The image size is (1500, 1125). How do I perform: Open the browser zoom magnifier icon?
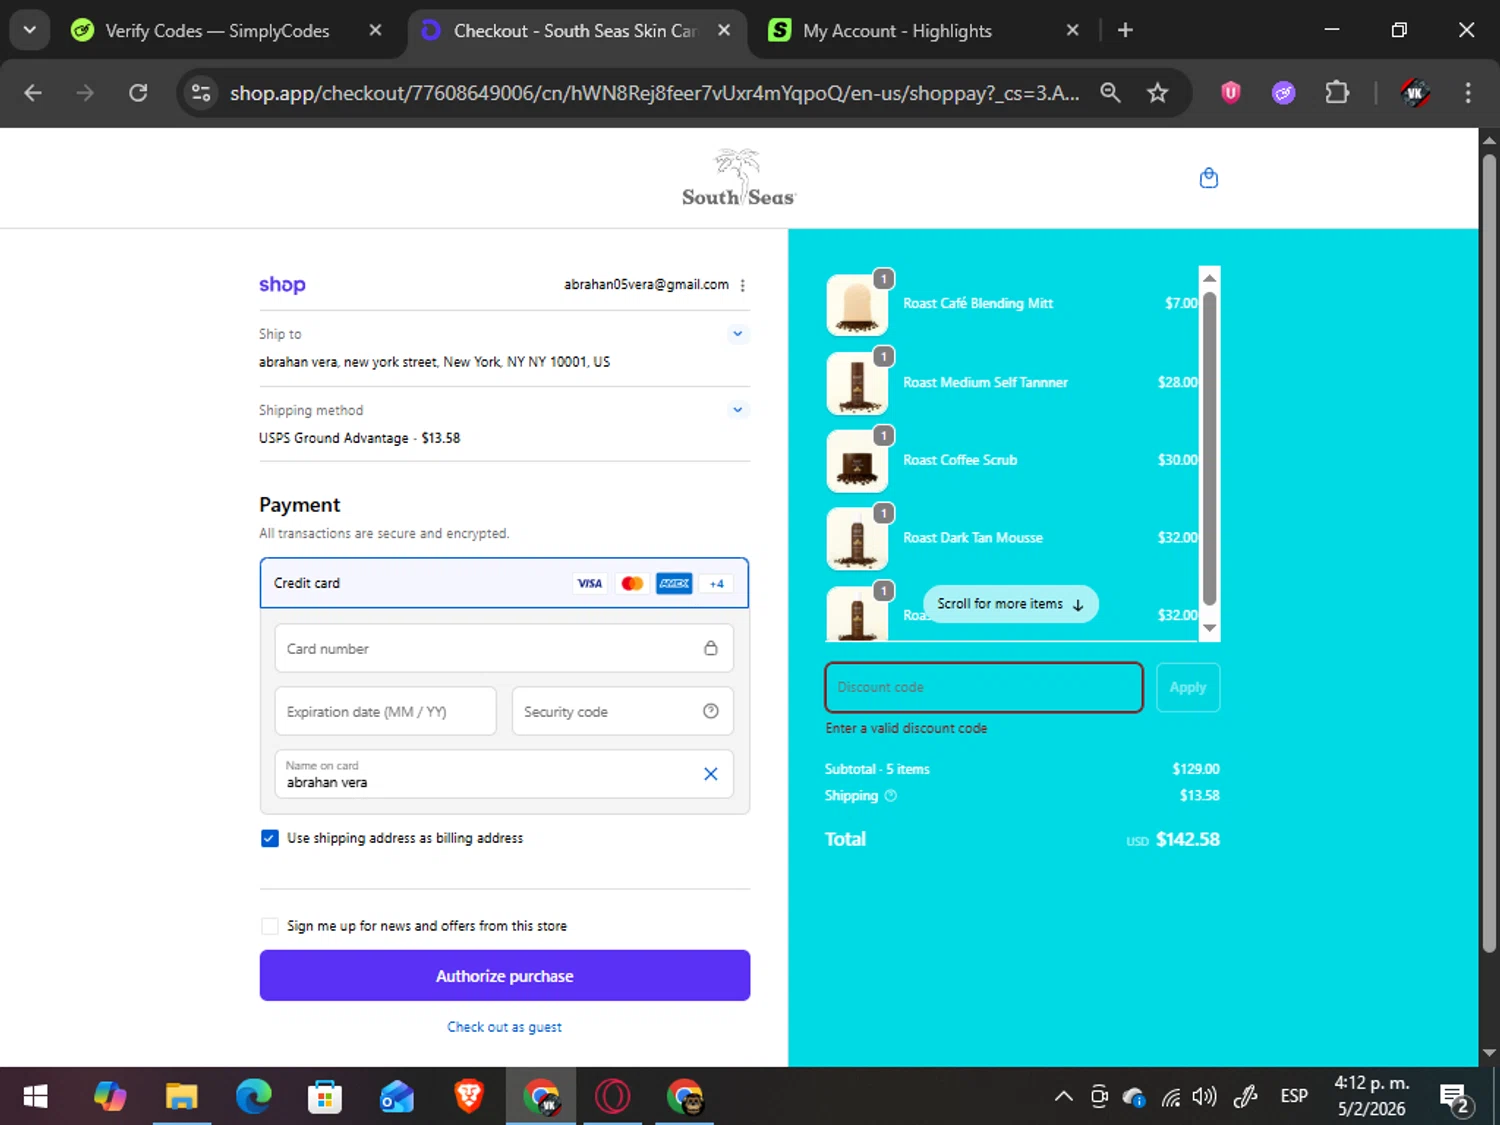point(1110,93)
